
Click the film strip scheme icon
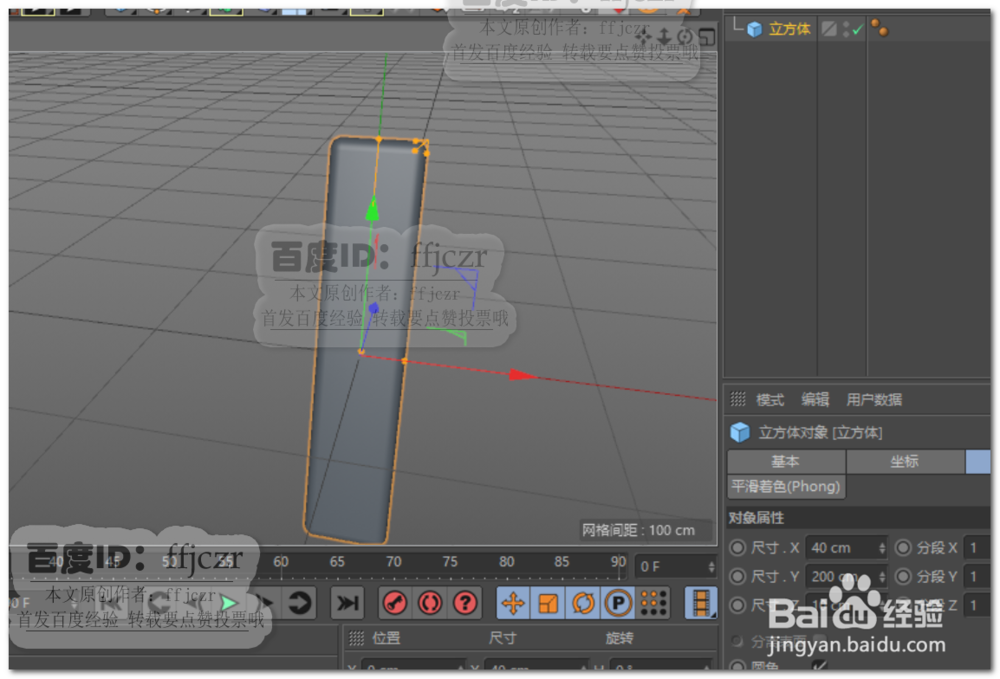pos(701,602)
